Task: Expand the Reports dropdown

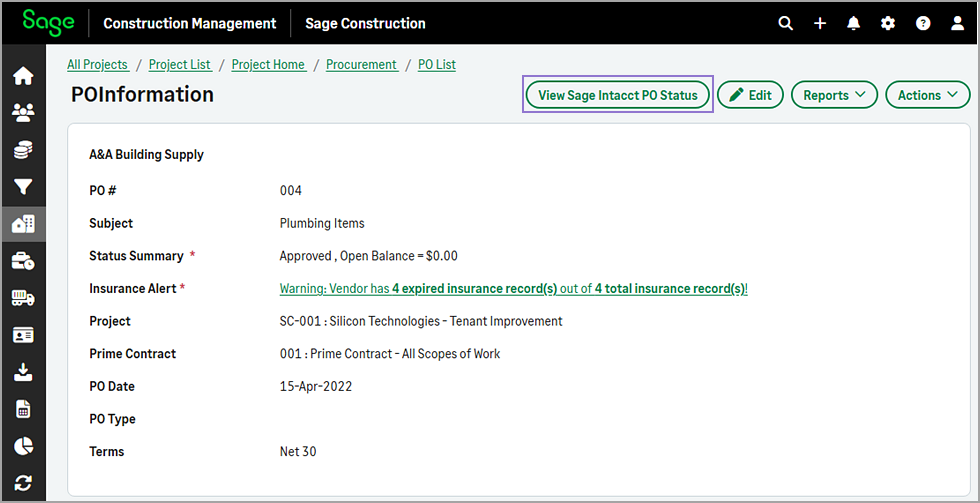Action: pos(834,95)
